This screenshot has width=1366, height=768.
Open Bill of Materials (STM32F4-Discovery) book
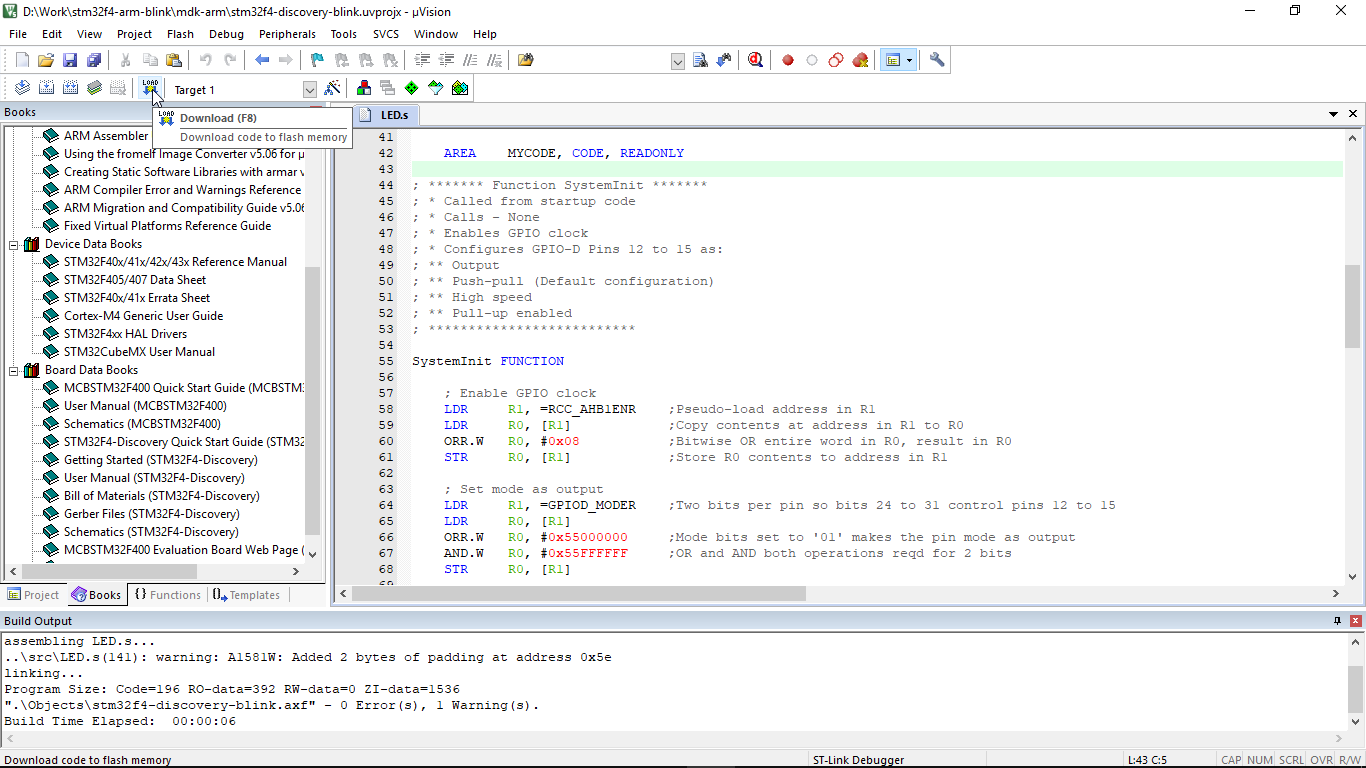(x=161, y=496)
